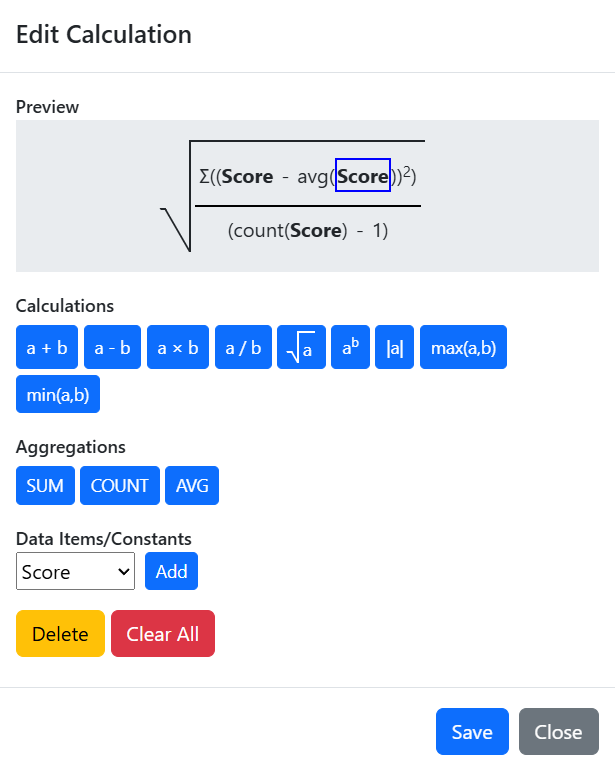Click the Add data item button
The height and width of the screenshot is (772, 615).
(x=171, y=571)
